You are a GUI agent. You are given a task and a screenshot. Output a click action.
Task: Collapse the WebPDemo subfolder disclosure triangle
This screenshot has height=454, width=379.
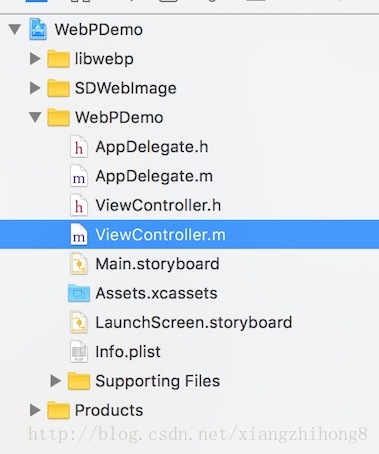(x=35, y=117)
